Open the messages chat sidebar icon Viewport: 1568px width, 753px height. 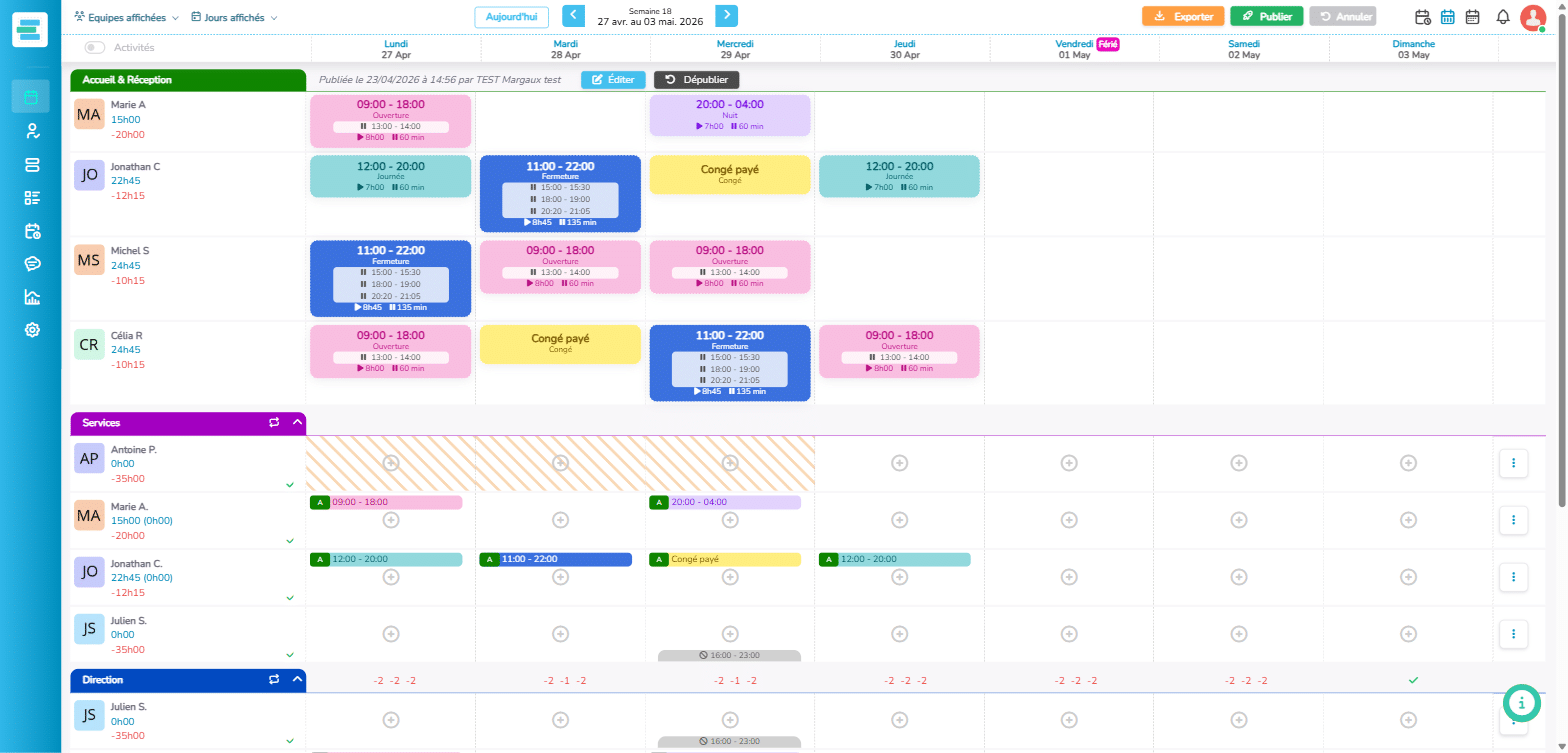[32, 263]
